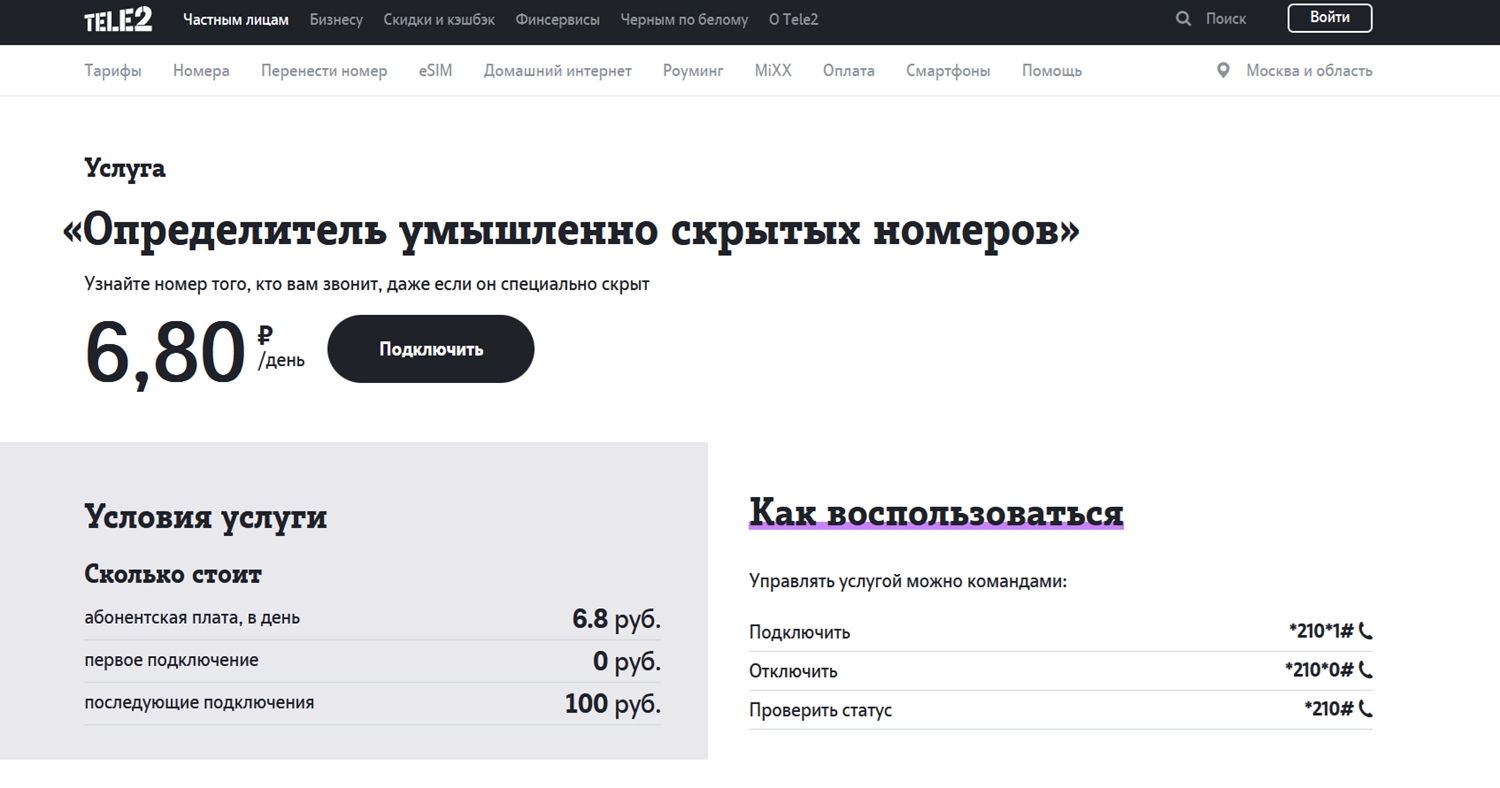
Task: Click the последующие подключения label
Action: click(x=199, y=702)
